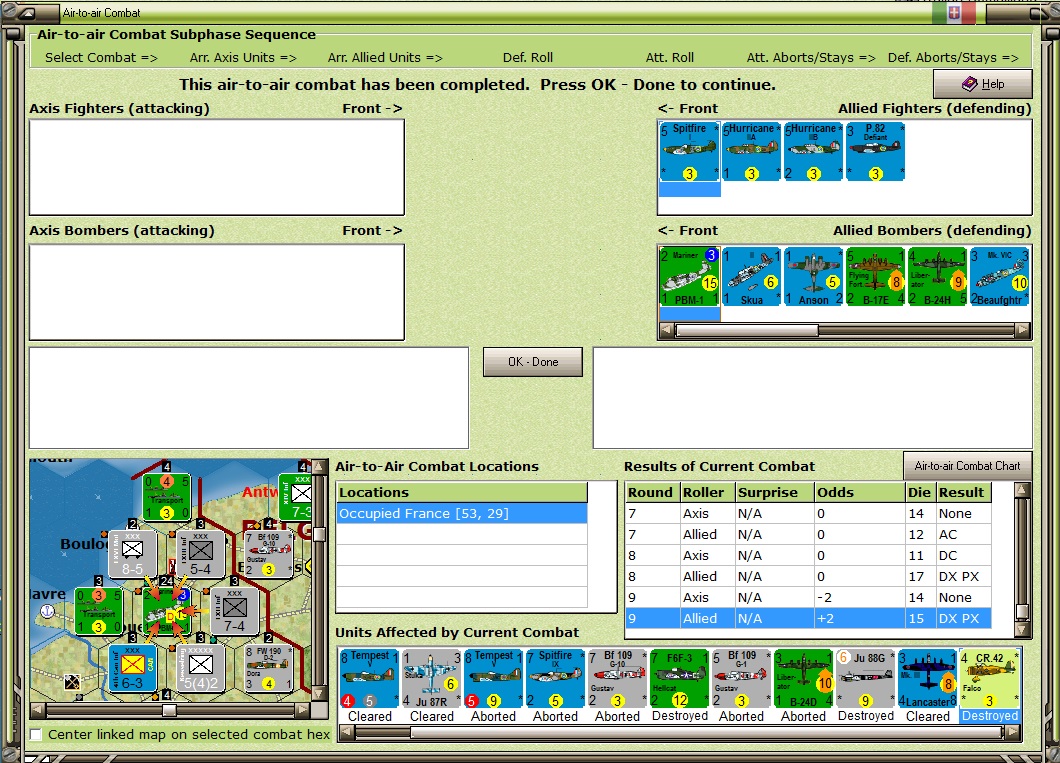Select the Hurricane IIB fighter counter
Image resolution: width=1060 pixels, height=763 pixels.
point(813,151)
